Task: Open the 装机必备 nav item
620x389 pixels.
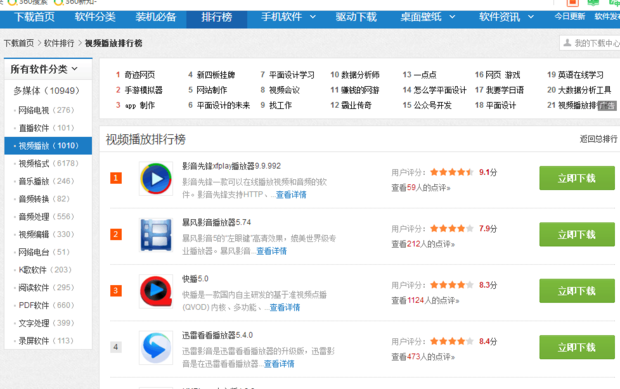Action: (155, 17)
